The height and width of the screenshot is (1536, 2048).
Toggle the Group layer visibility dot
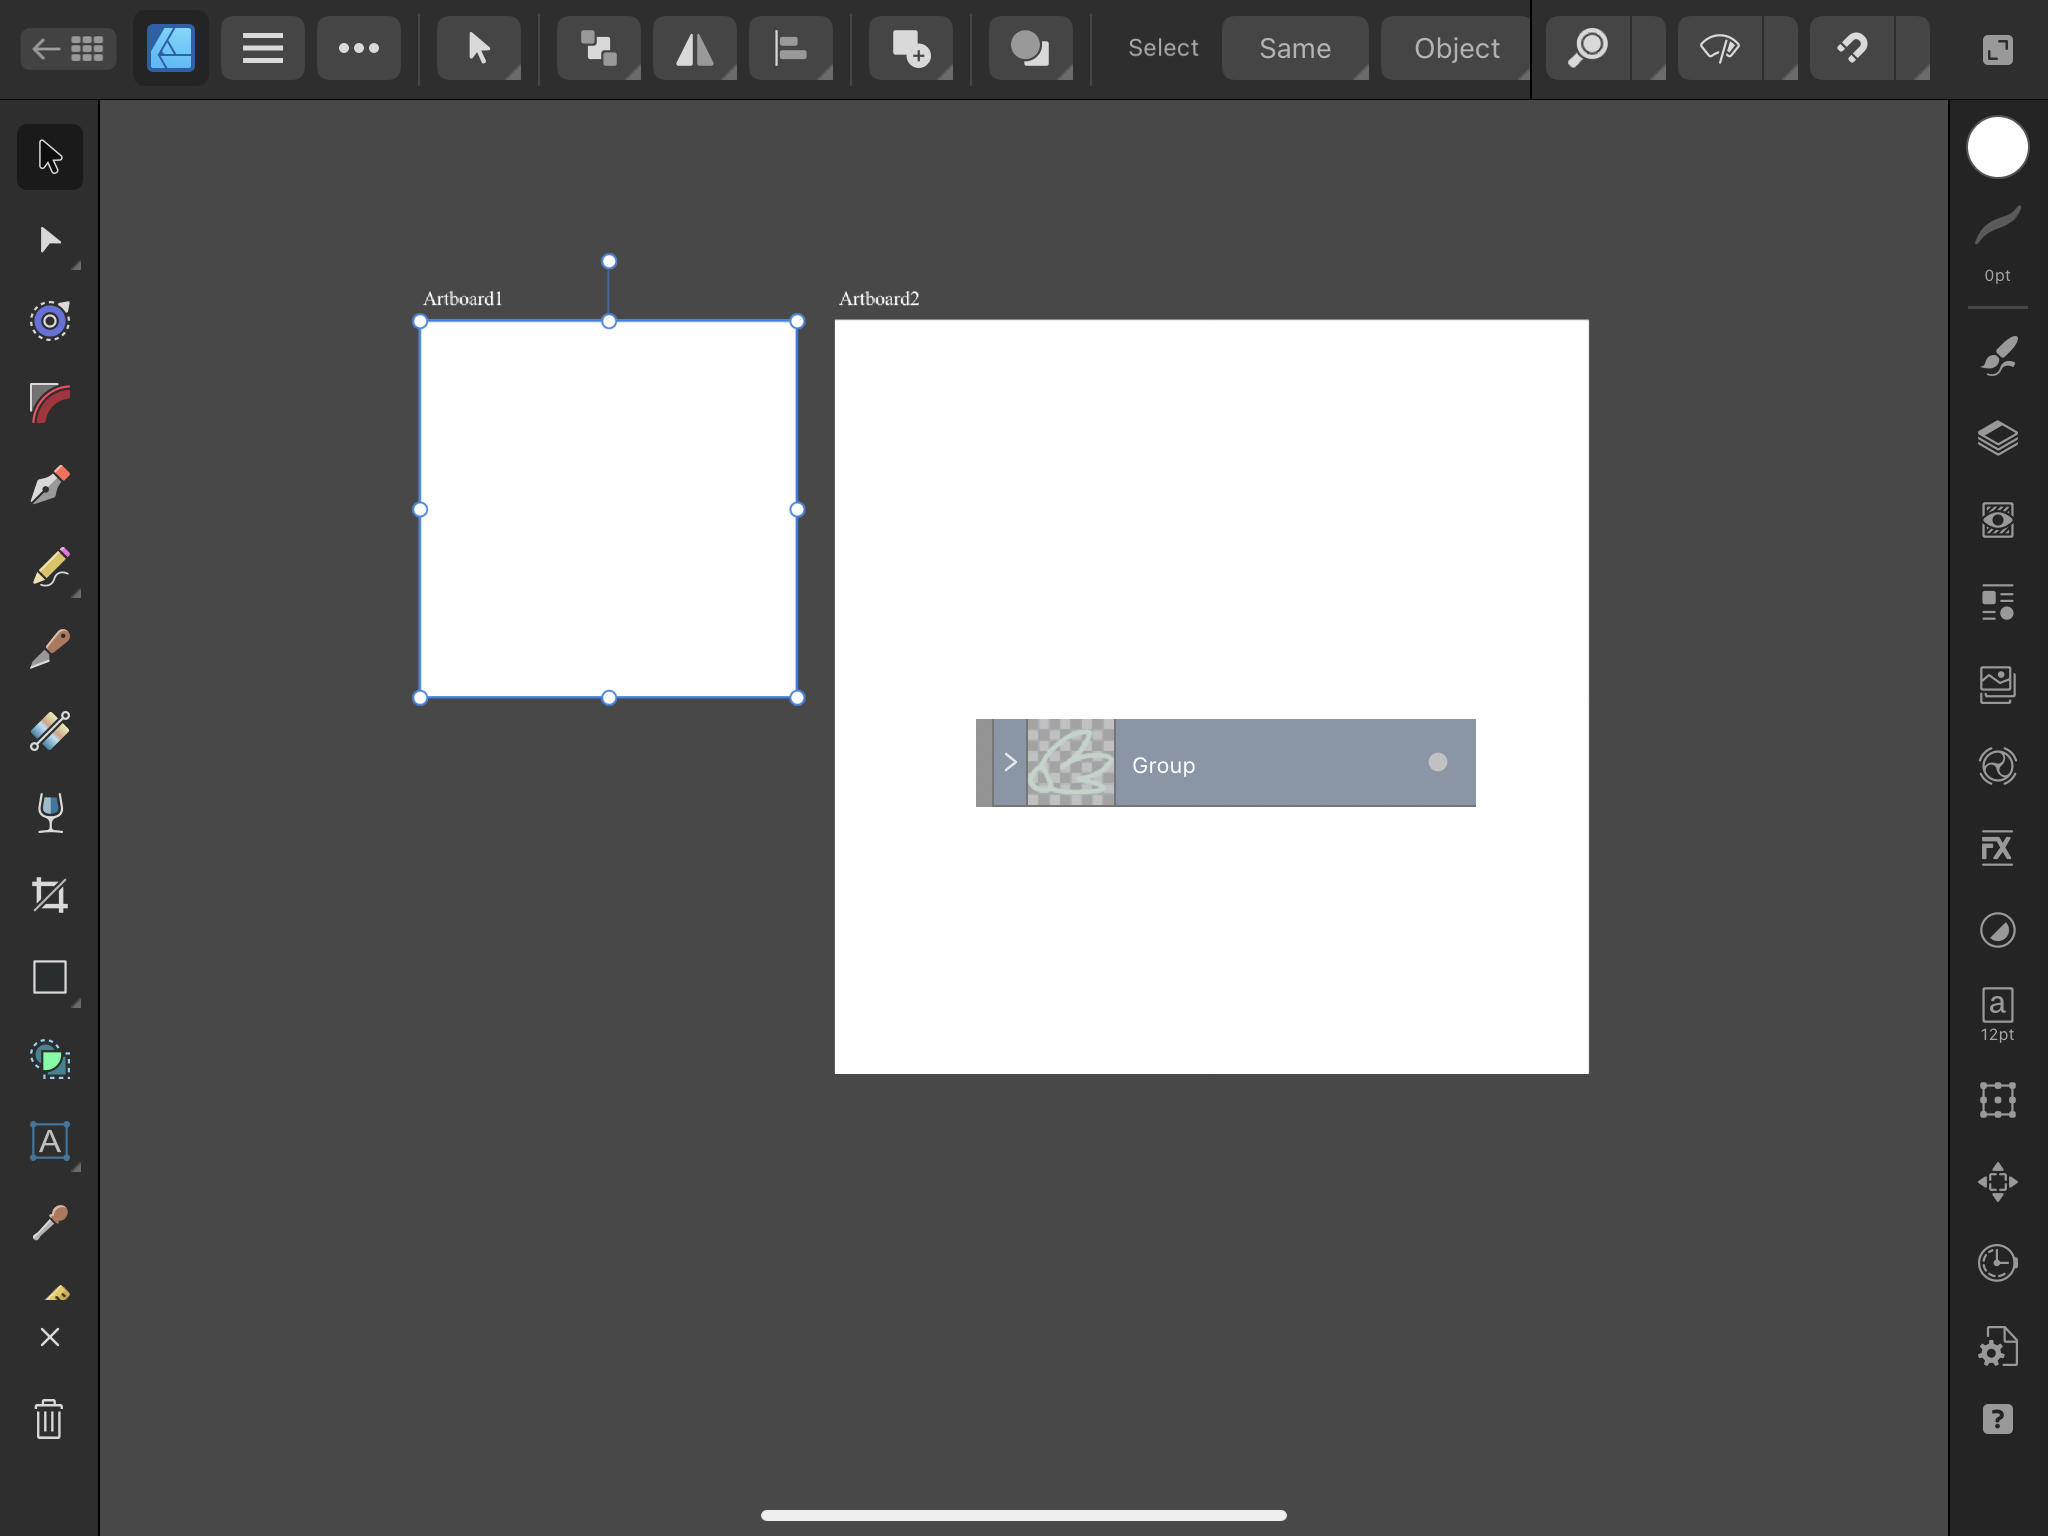click(1438, 762)
